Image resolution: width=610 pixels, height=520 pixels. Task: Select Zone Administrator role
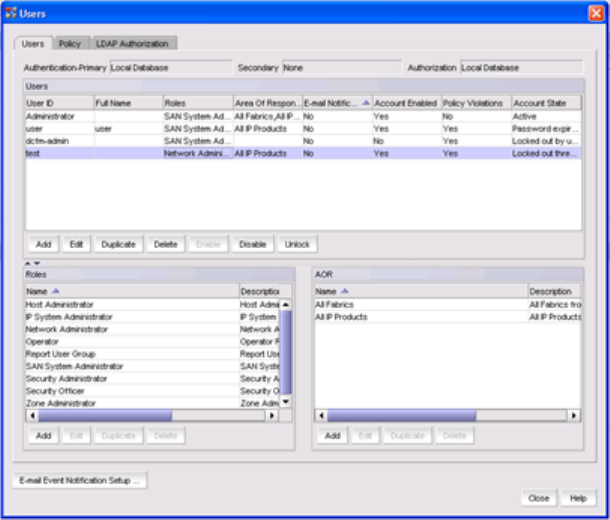[x=152, y=403]
